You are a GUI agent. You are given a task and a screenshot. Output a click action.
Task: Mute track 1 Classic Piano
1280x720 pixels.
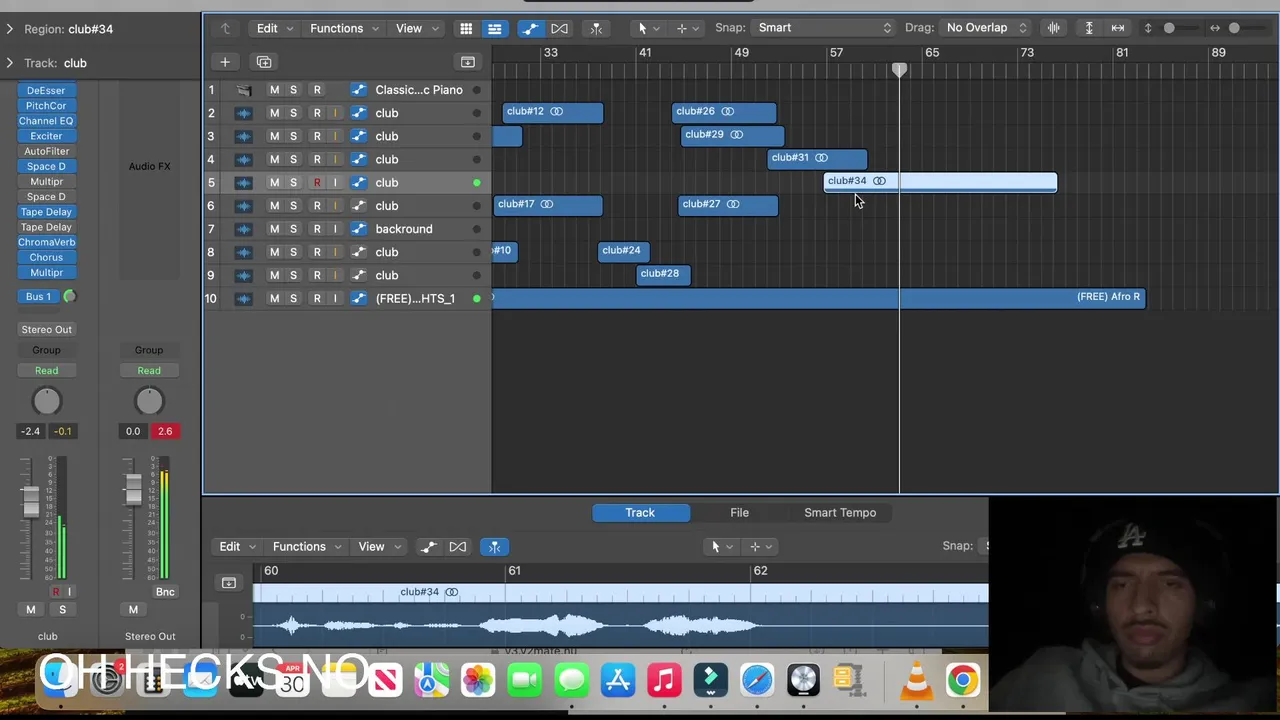[x=274, y=90]
